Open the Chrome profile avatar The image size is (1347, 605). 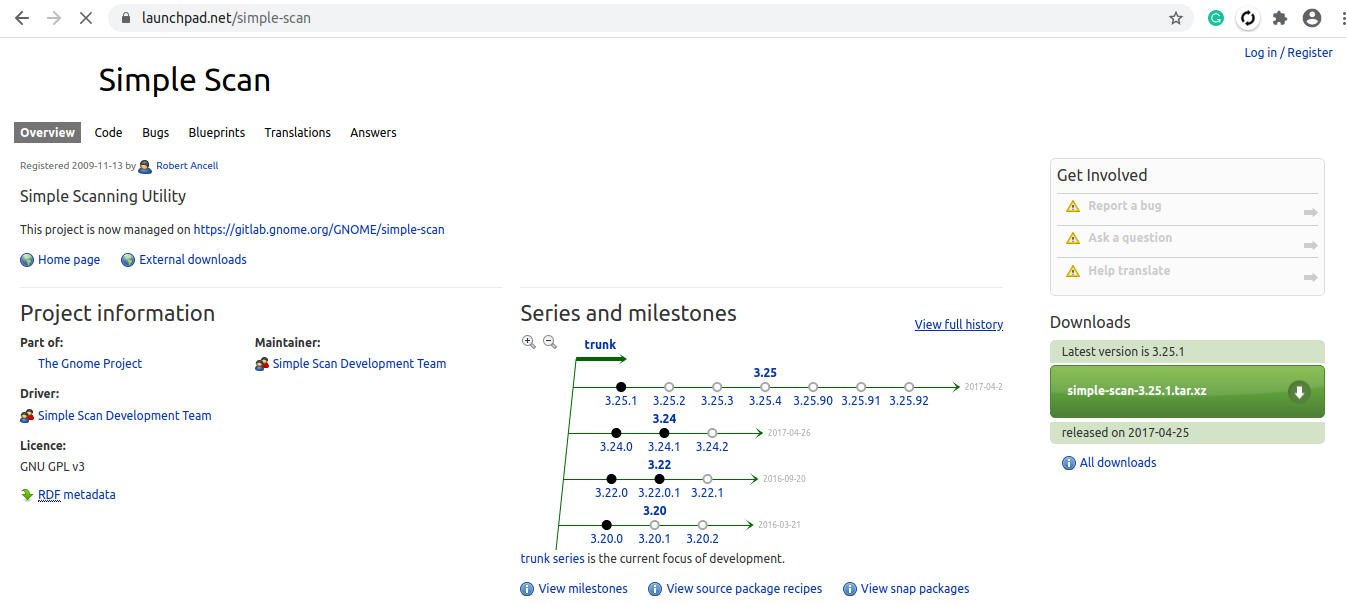tap(1311, 18)
